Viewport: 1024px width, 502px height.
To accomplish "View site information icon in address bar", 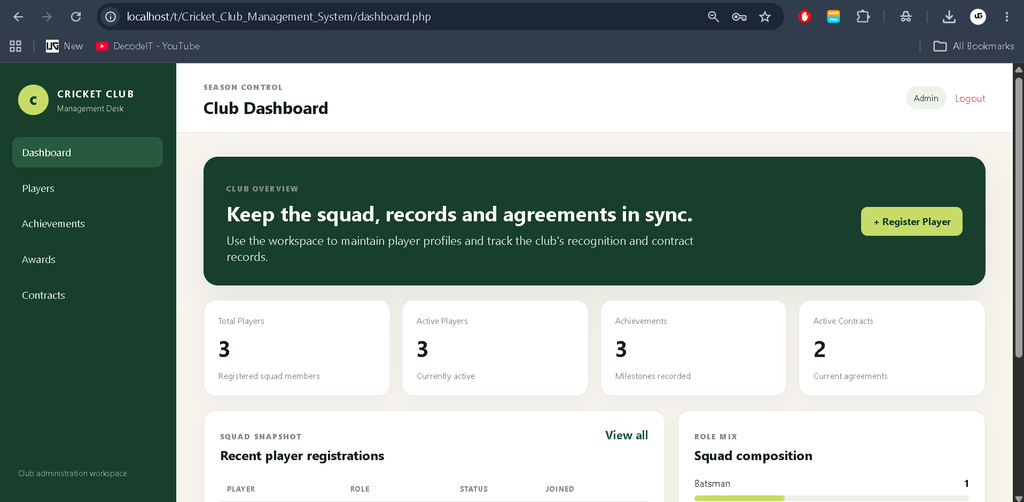I will [x=111, y=17].
